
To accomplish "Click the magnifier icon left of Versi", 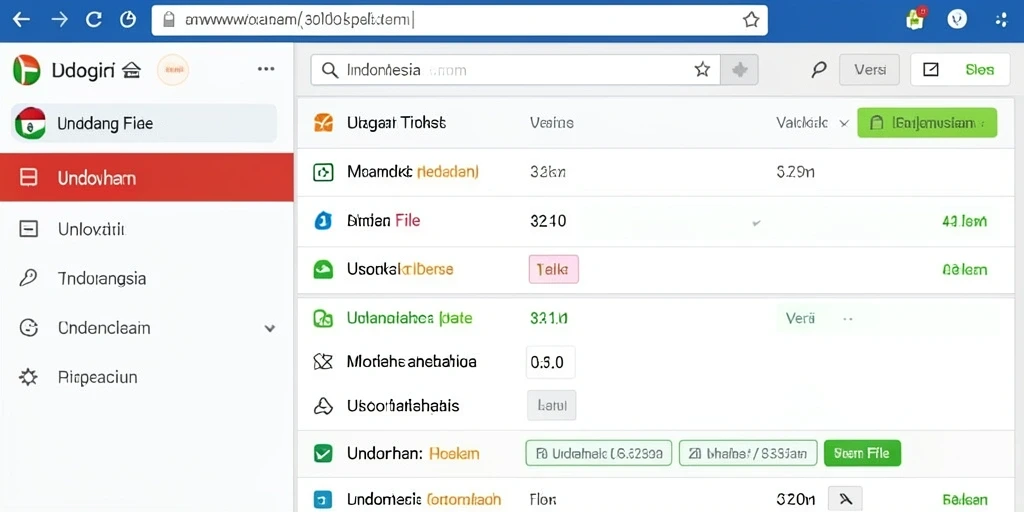I will [818, 70].
